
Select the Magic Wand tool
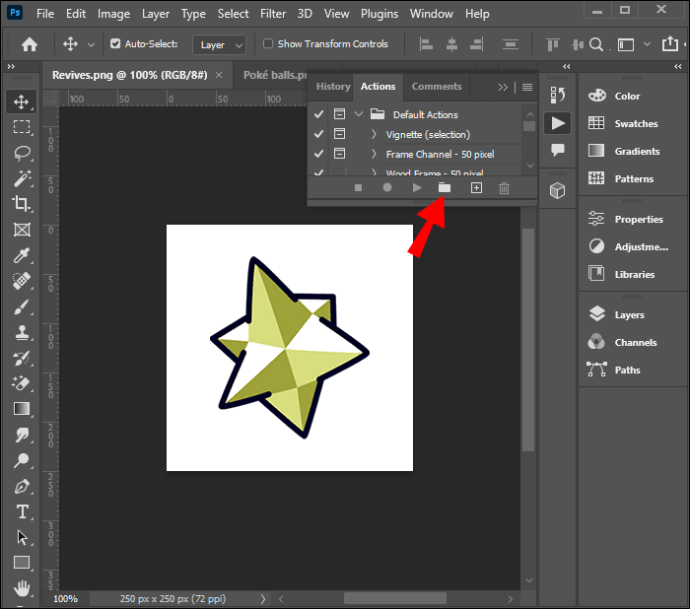tap(22, 178)
